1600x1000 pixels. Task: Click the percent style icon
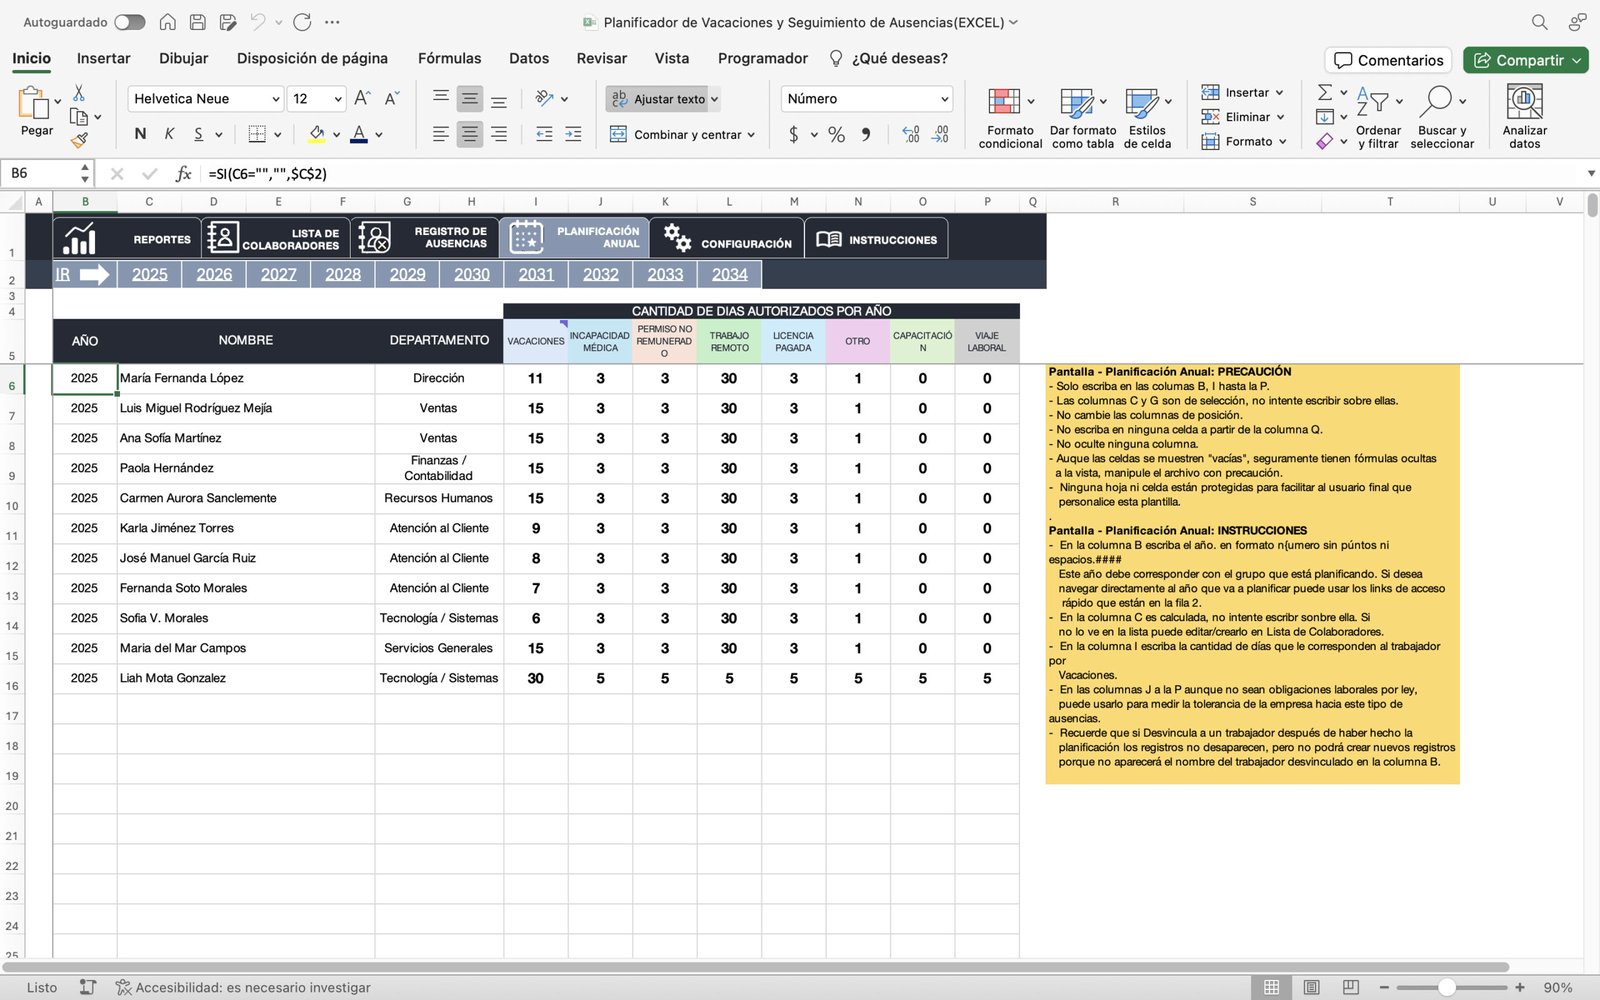(x=836, y=134)
